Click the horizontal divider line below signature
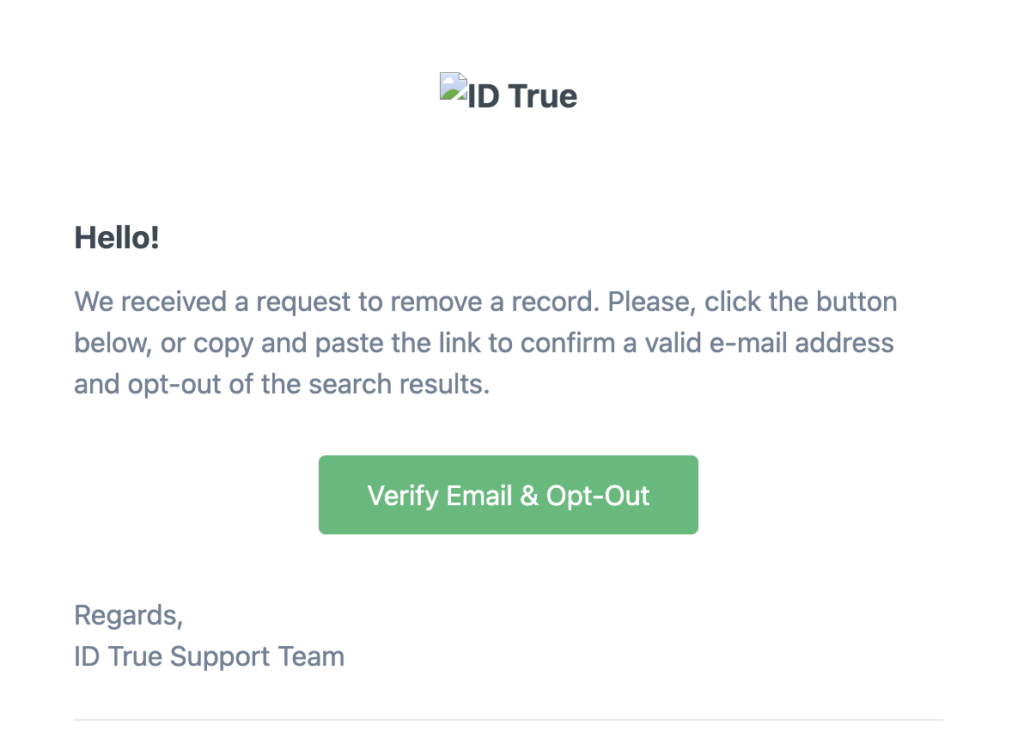1024x744 pixels. pos(508,719)
